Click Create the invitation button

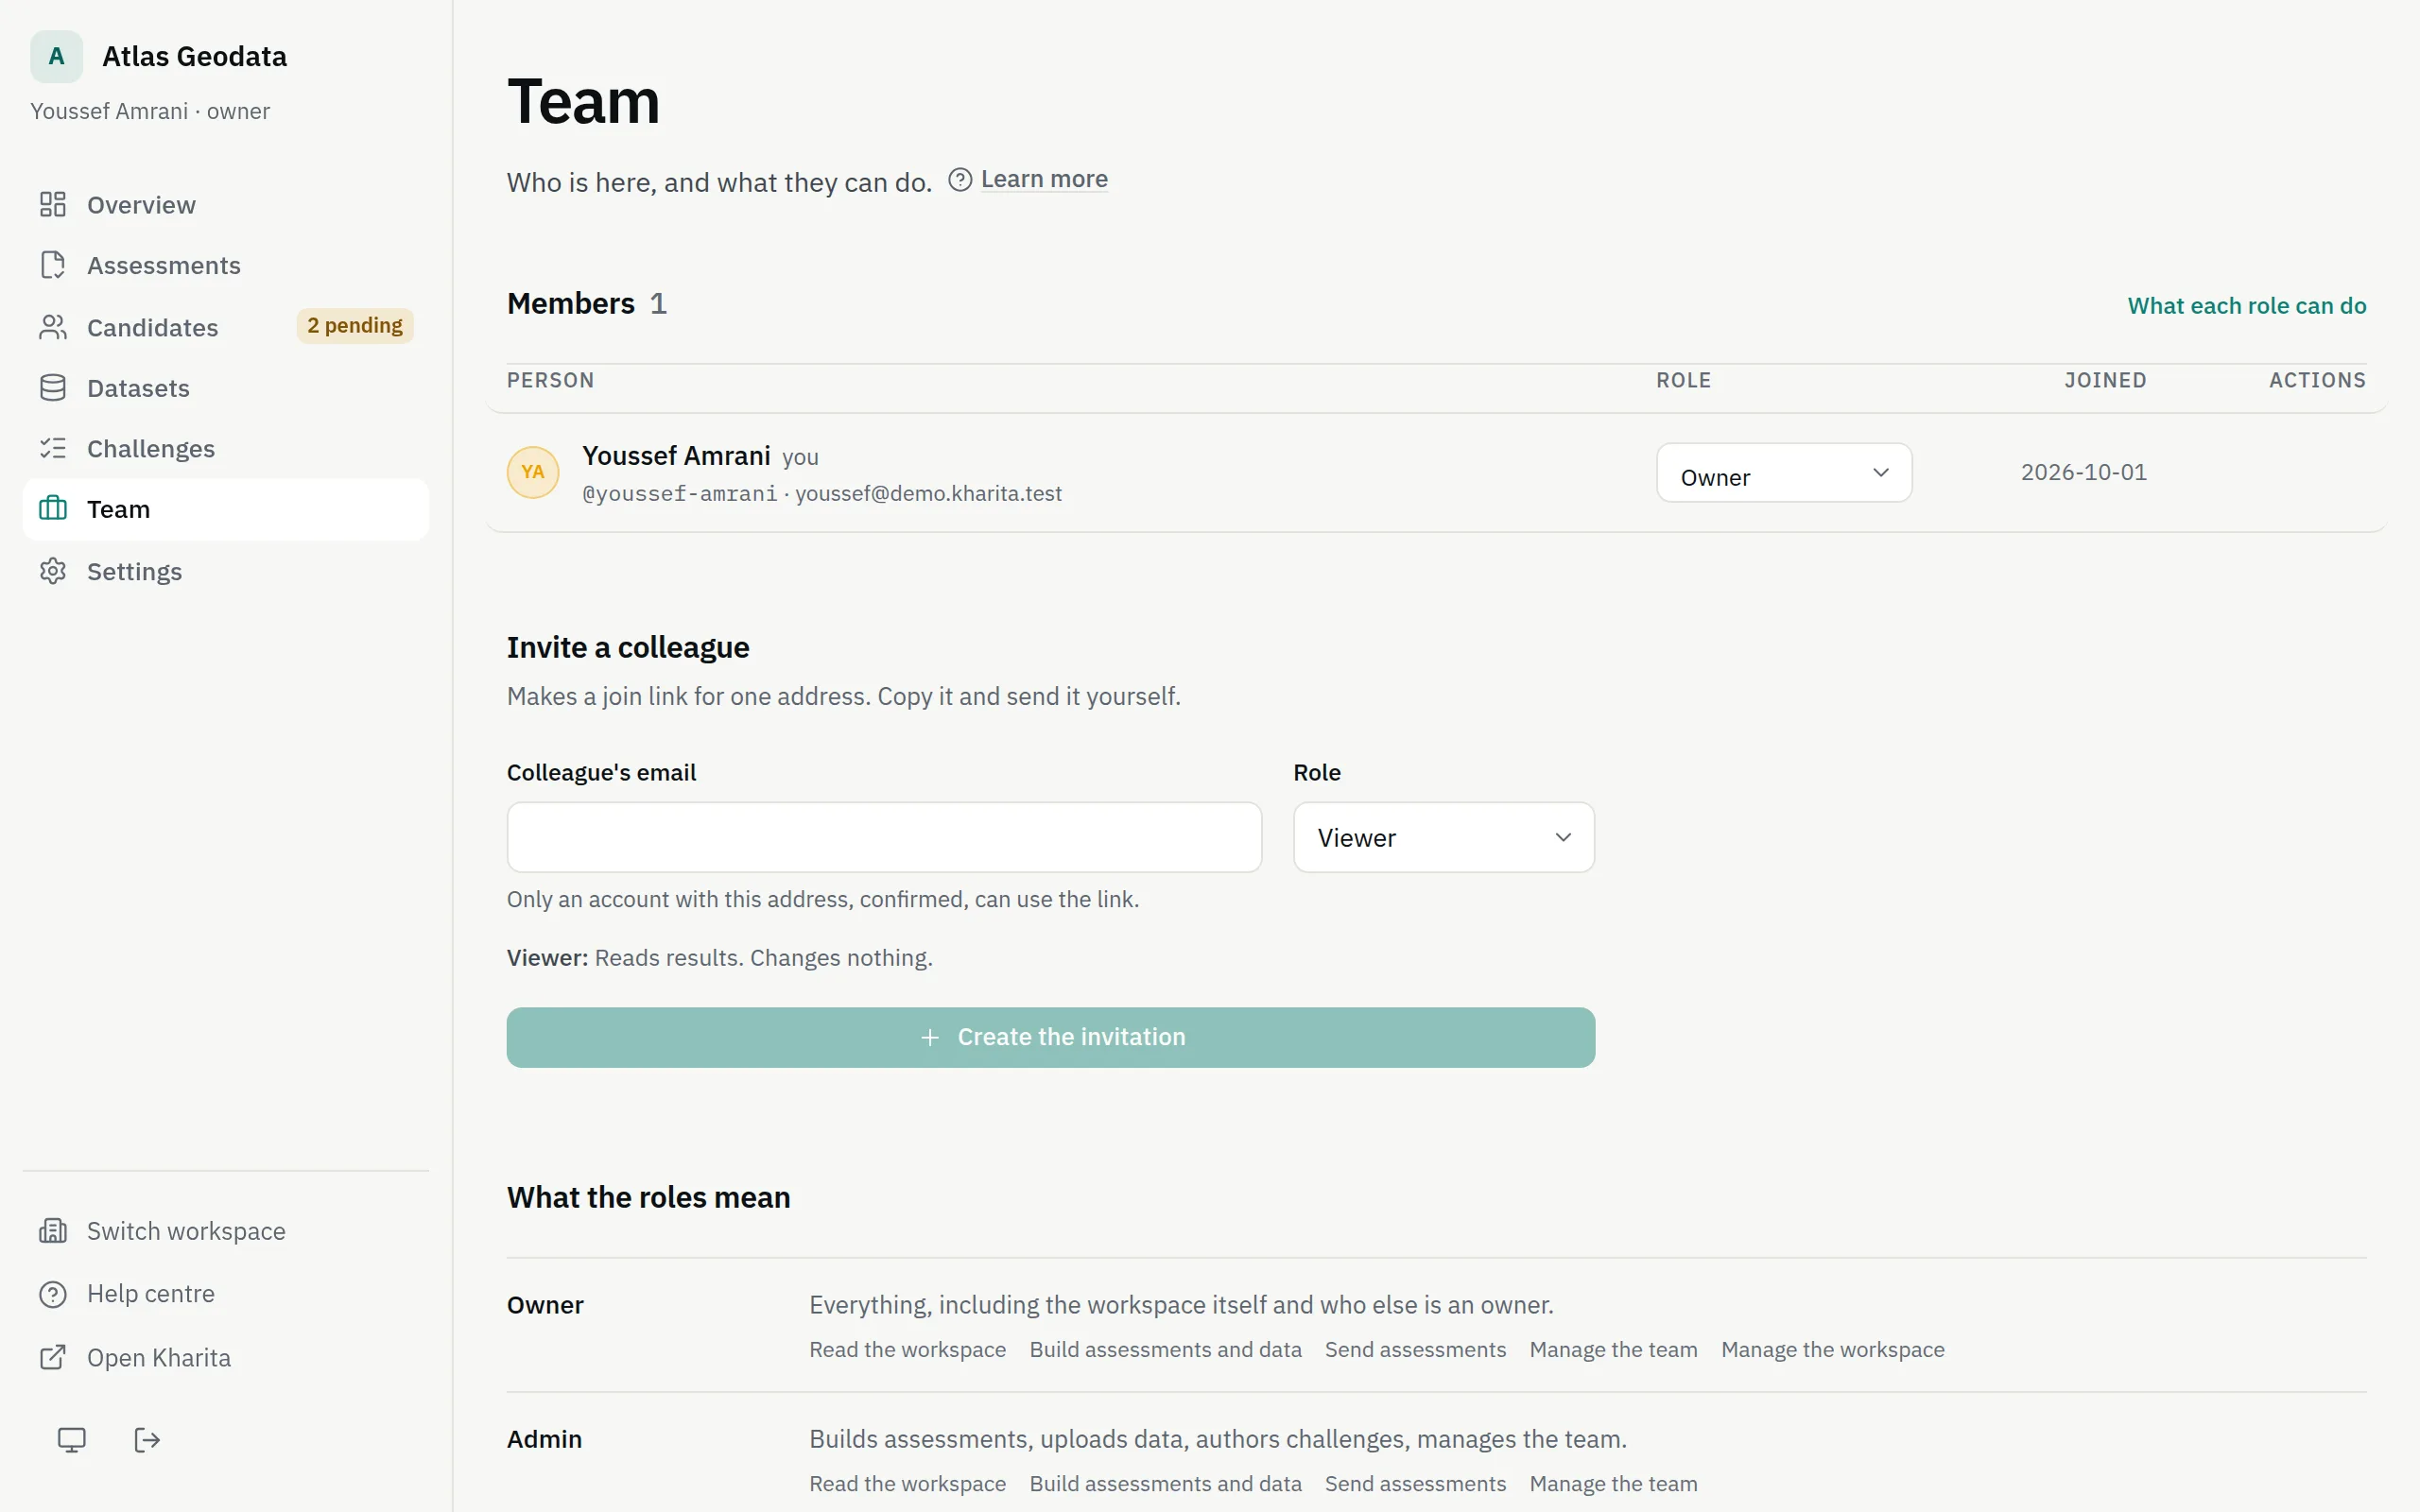1051,1037
